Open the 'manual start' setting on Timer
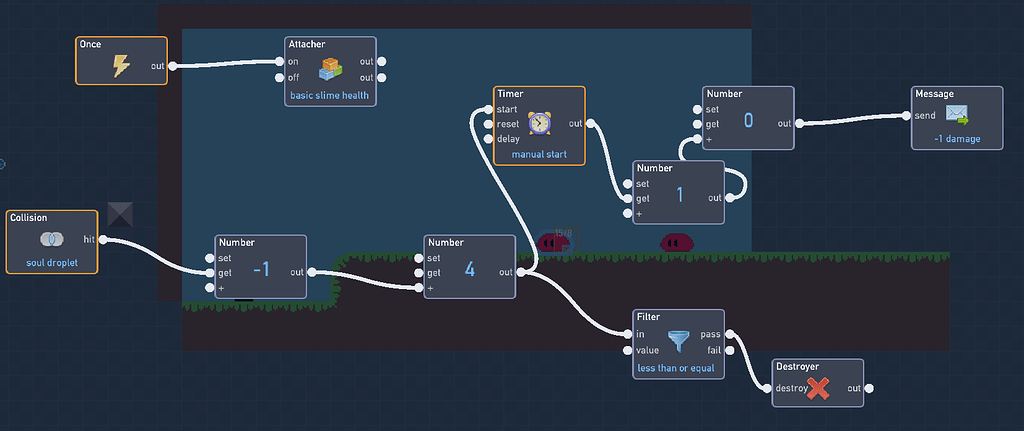The width and height of the screenshot is (1024, 431). click(x=539, y=155)
